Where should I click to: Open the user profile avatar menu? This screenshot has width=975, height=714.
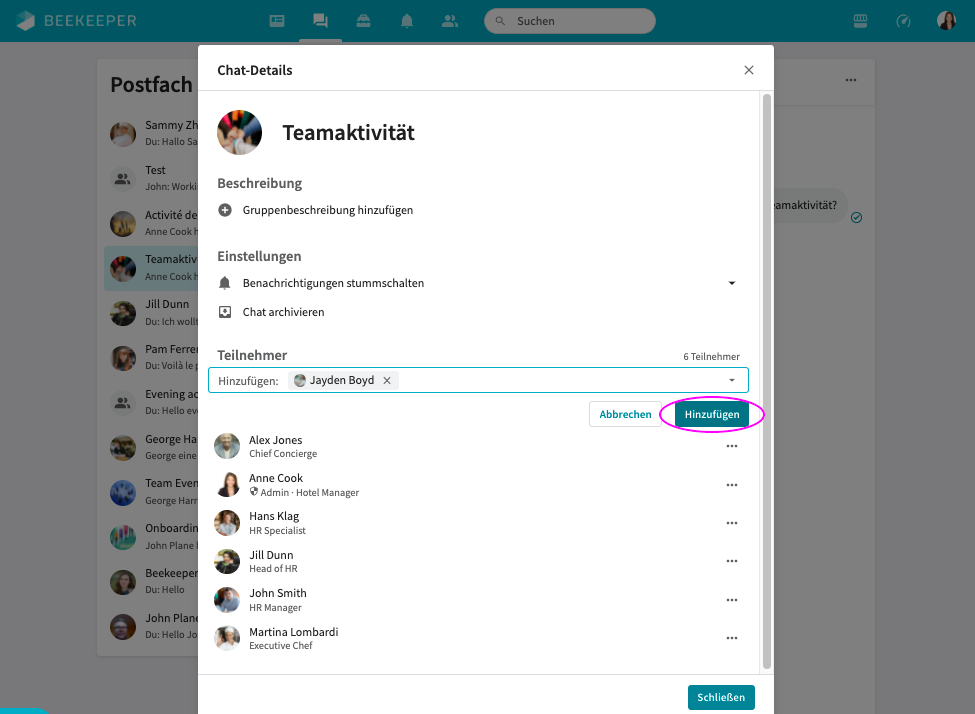(x=946, y=21)
